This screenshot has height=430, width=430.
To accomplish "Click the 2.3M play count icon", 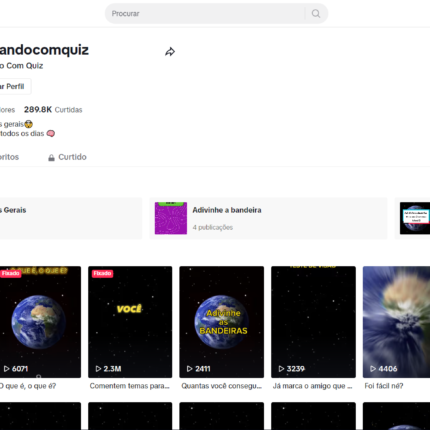I will [98, 369].
